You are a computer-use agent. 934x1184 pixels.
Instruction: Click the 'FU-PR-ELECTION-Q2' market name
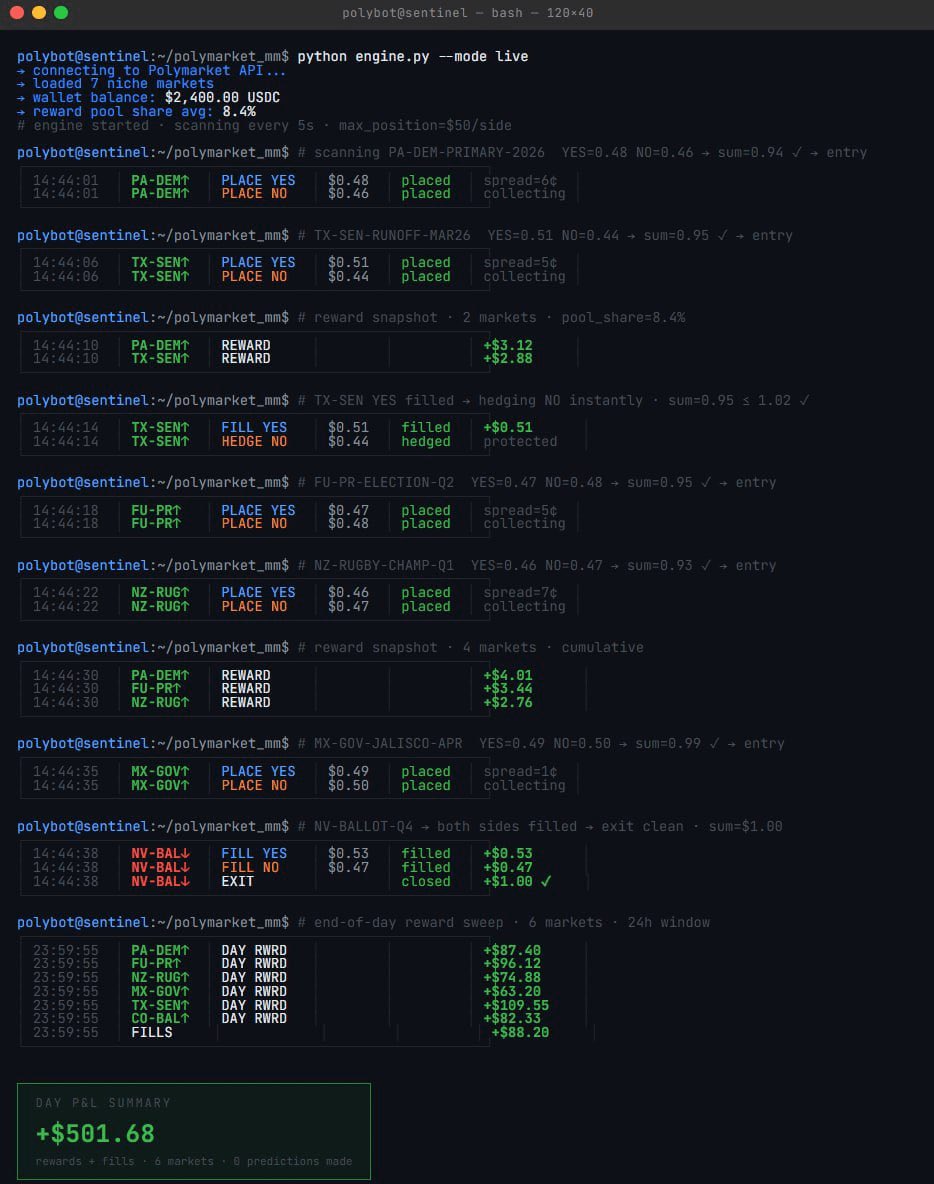pos(384,483)
